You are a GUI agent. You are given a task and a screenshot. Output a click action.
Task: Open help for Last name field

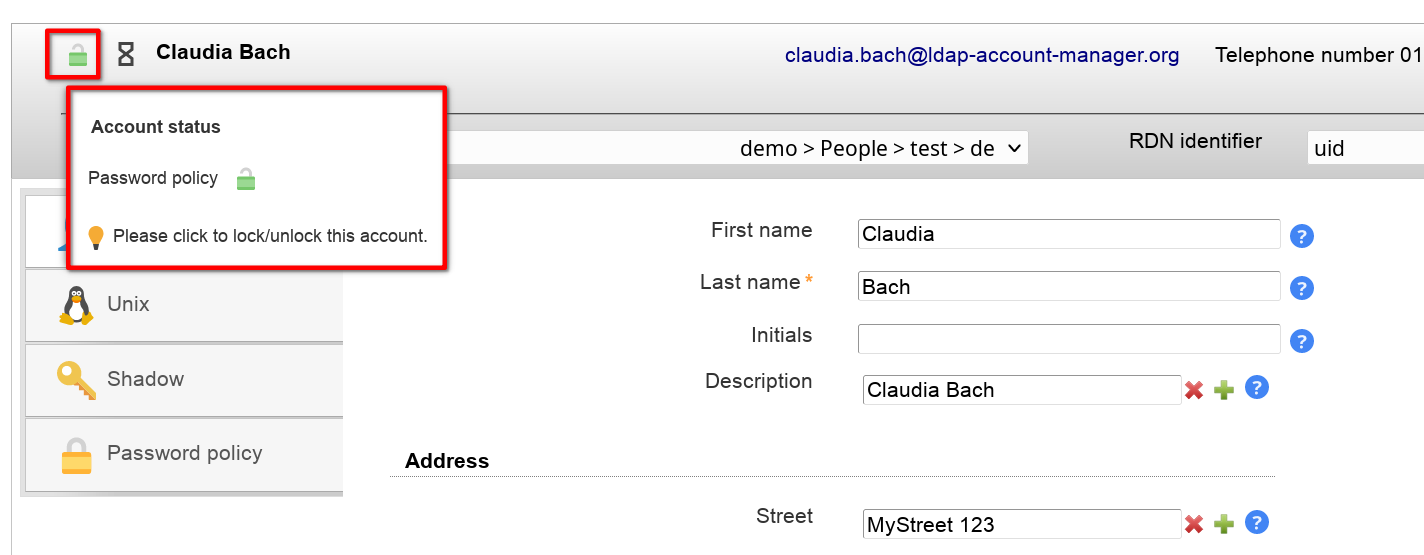click(1301, 288)
